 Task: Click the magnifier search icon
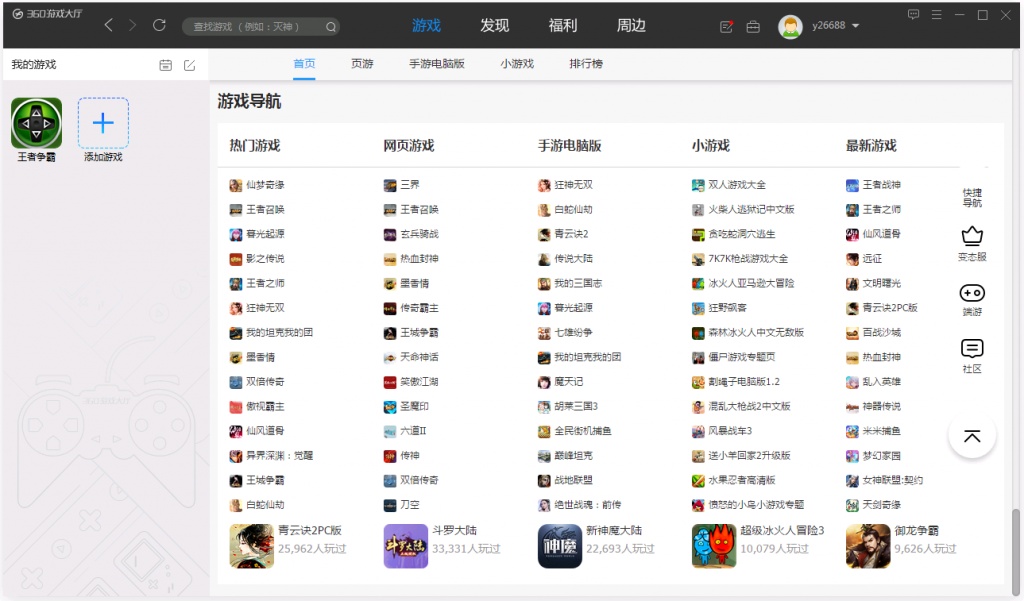pyautogui.click(x=331, y=27)
